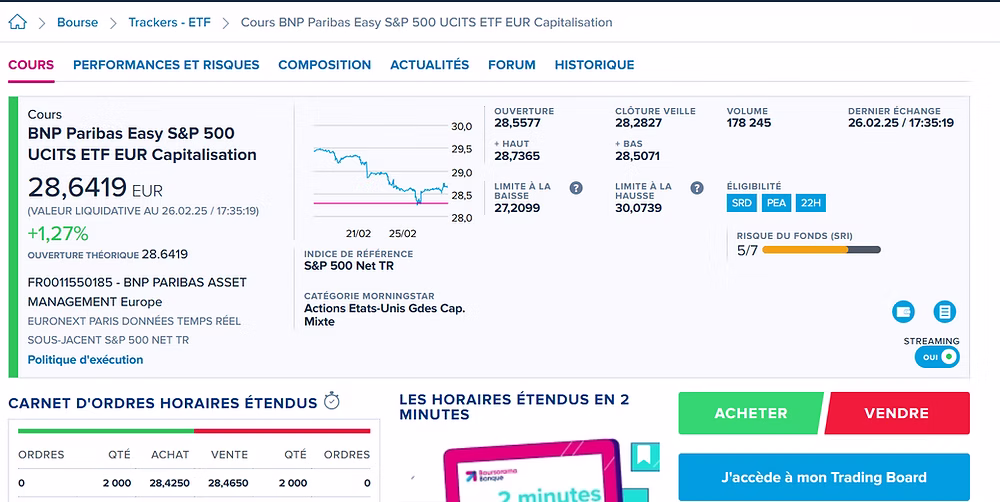Click the Volume value 178 245
Viewport: 1000px width, 502px height.
coord(749,123)
